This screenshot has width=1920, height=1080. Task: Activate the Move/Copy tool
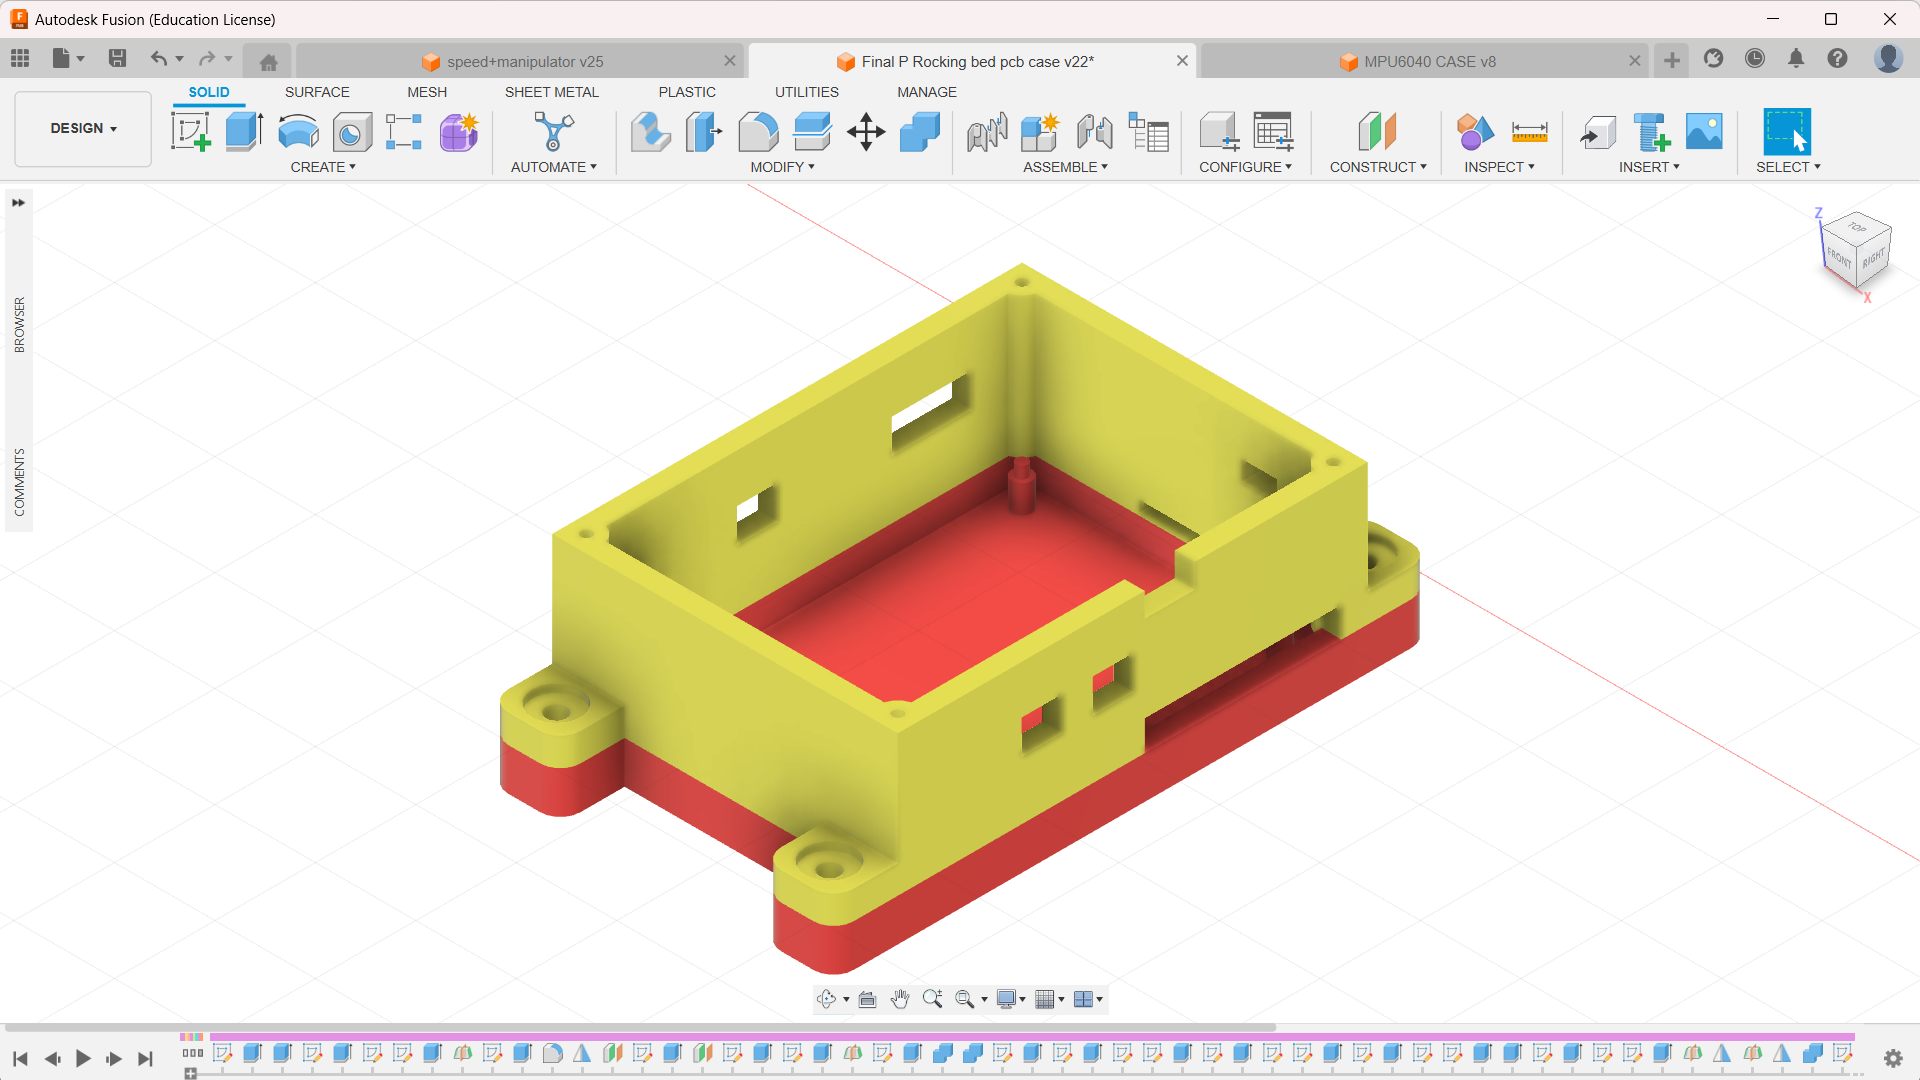(x=866, y=132)
